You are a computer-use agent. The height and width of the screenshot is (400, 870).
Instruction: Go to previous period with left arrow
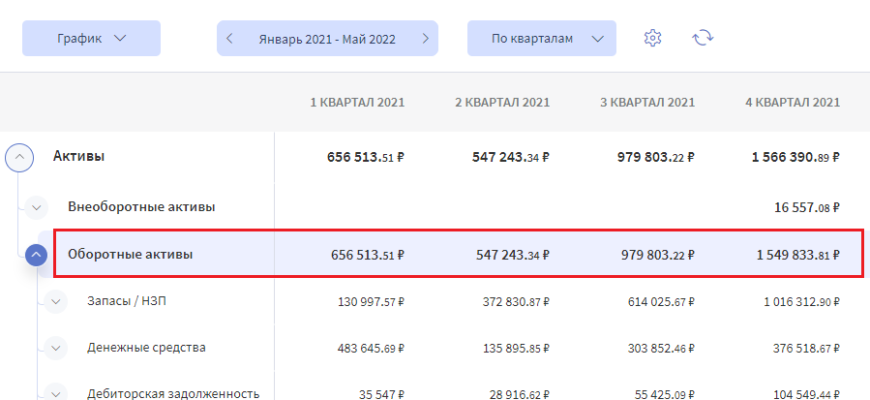pyautogui.click(x=230, y=39)
